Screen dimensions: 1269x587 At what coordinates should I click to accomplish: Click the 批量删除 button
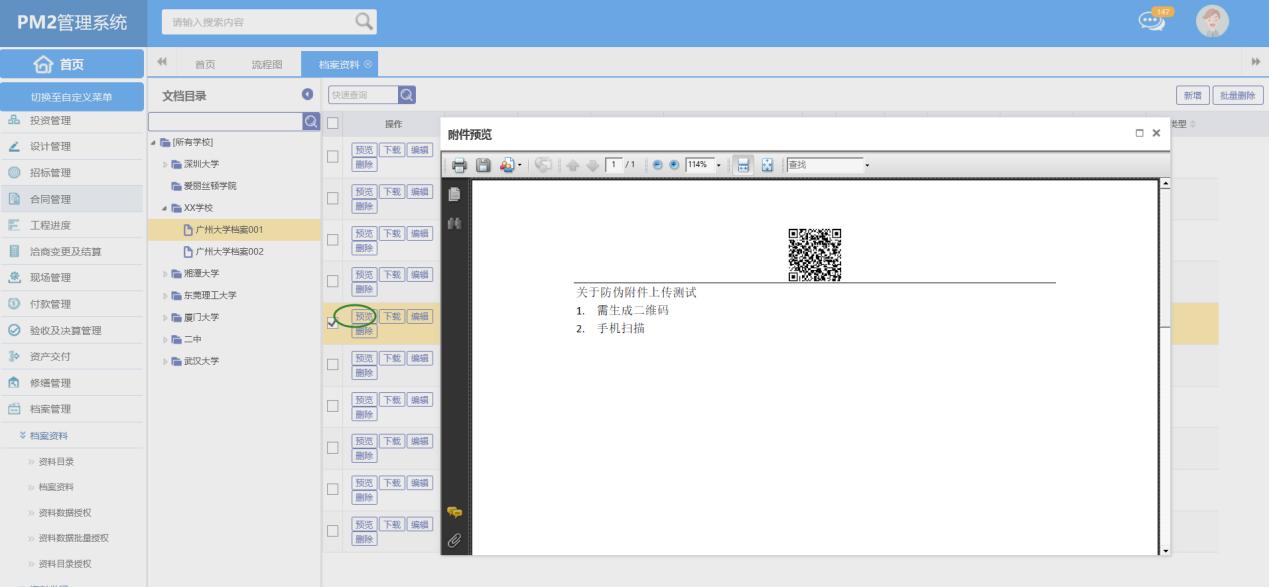click(1239, 95)
